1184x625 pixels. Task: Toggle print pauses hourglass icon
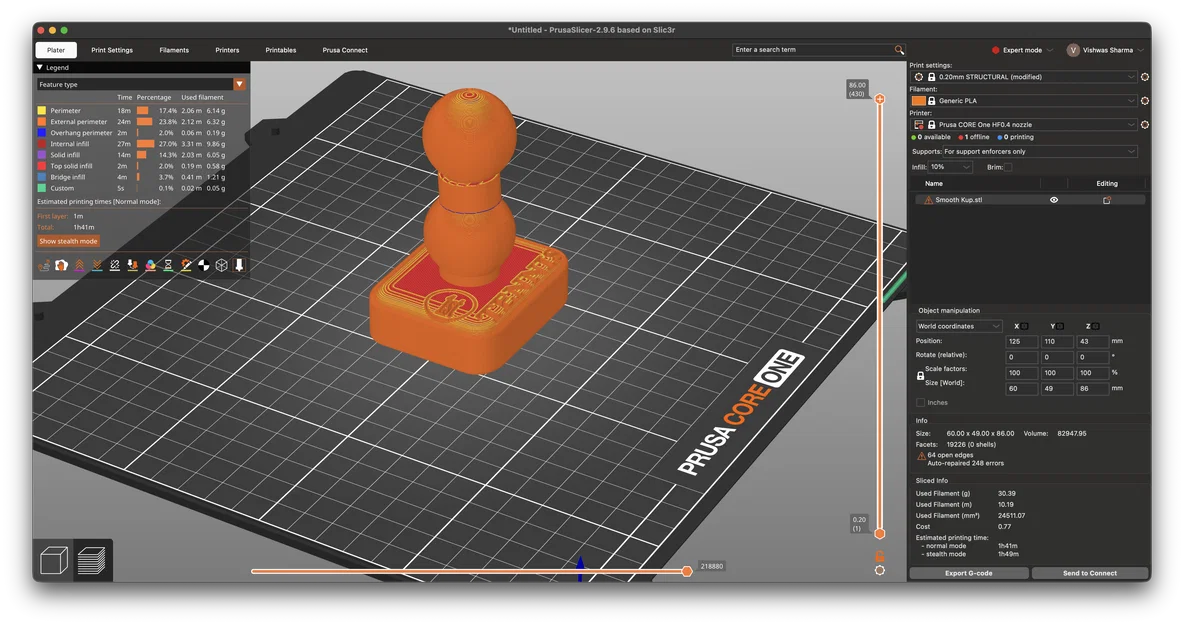click(x=168, y=265)
